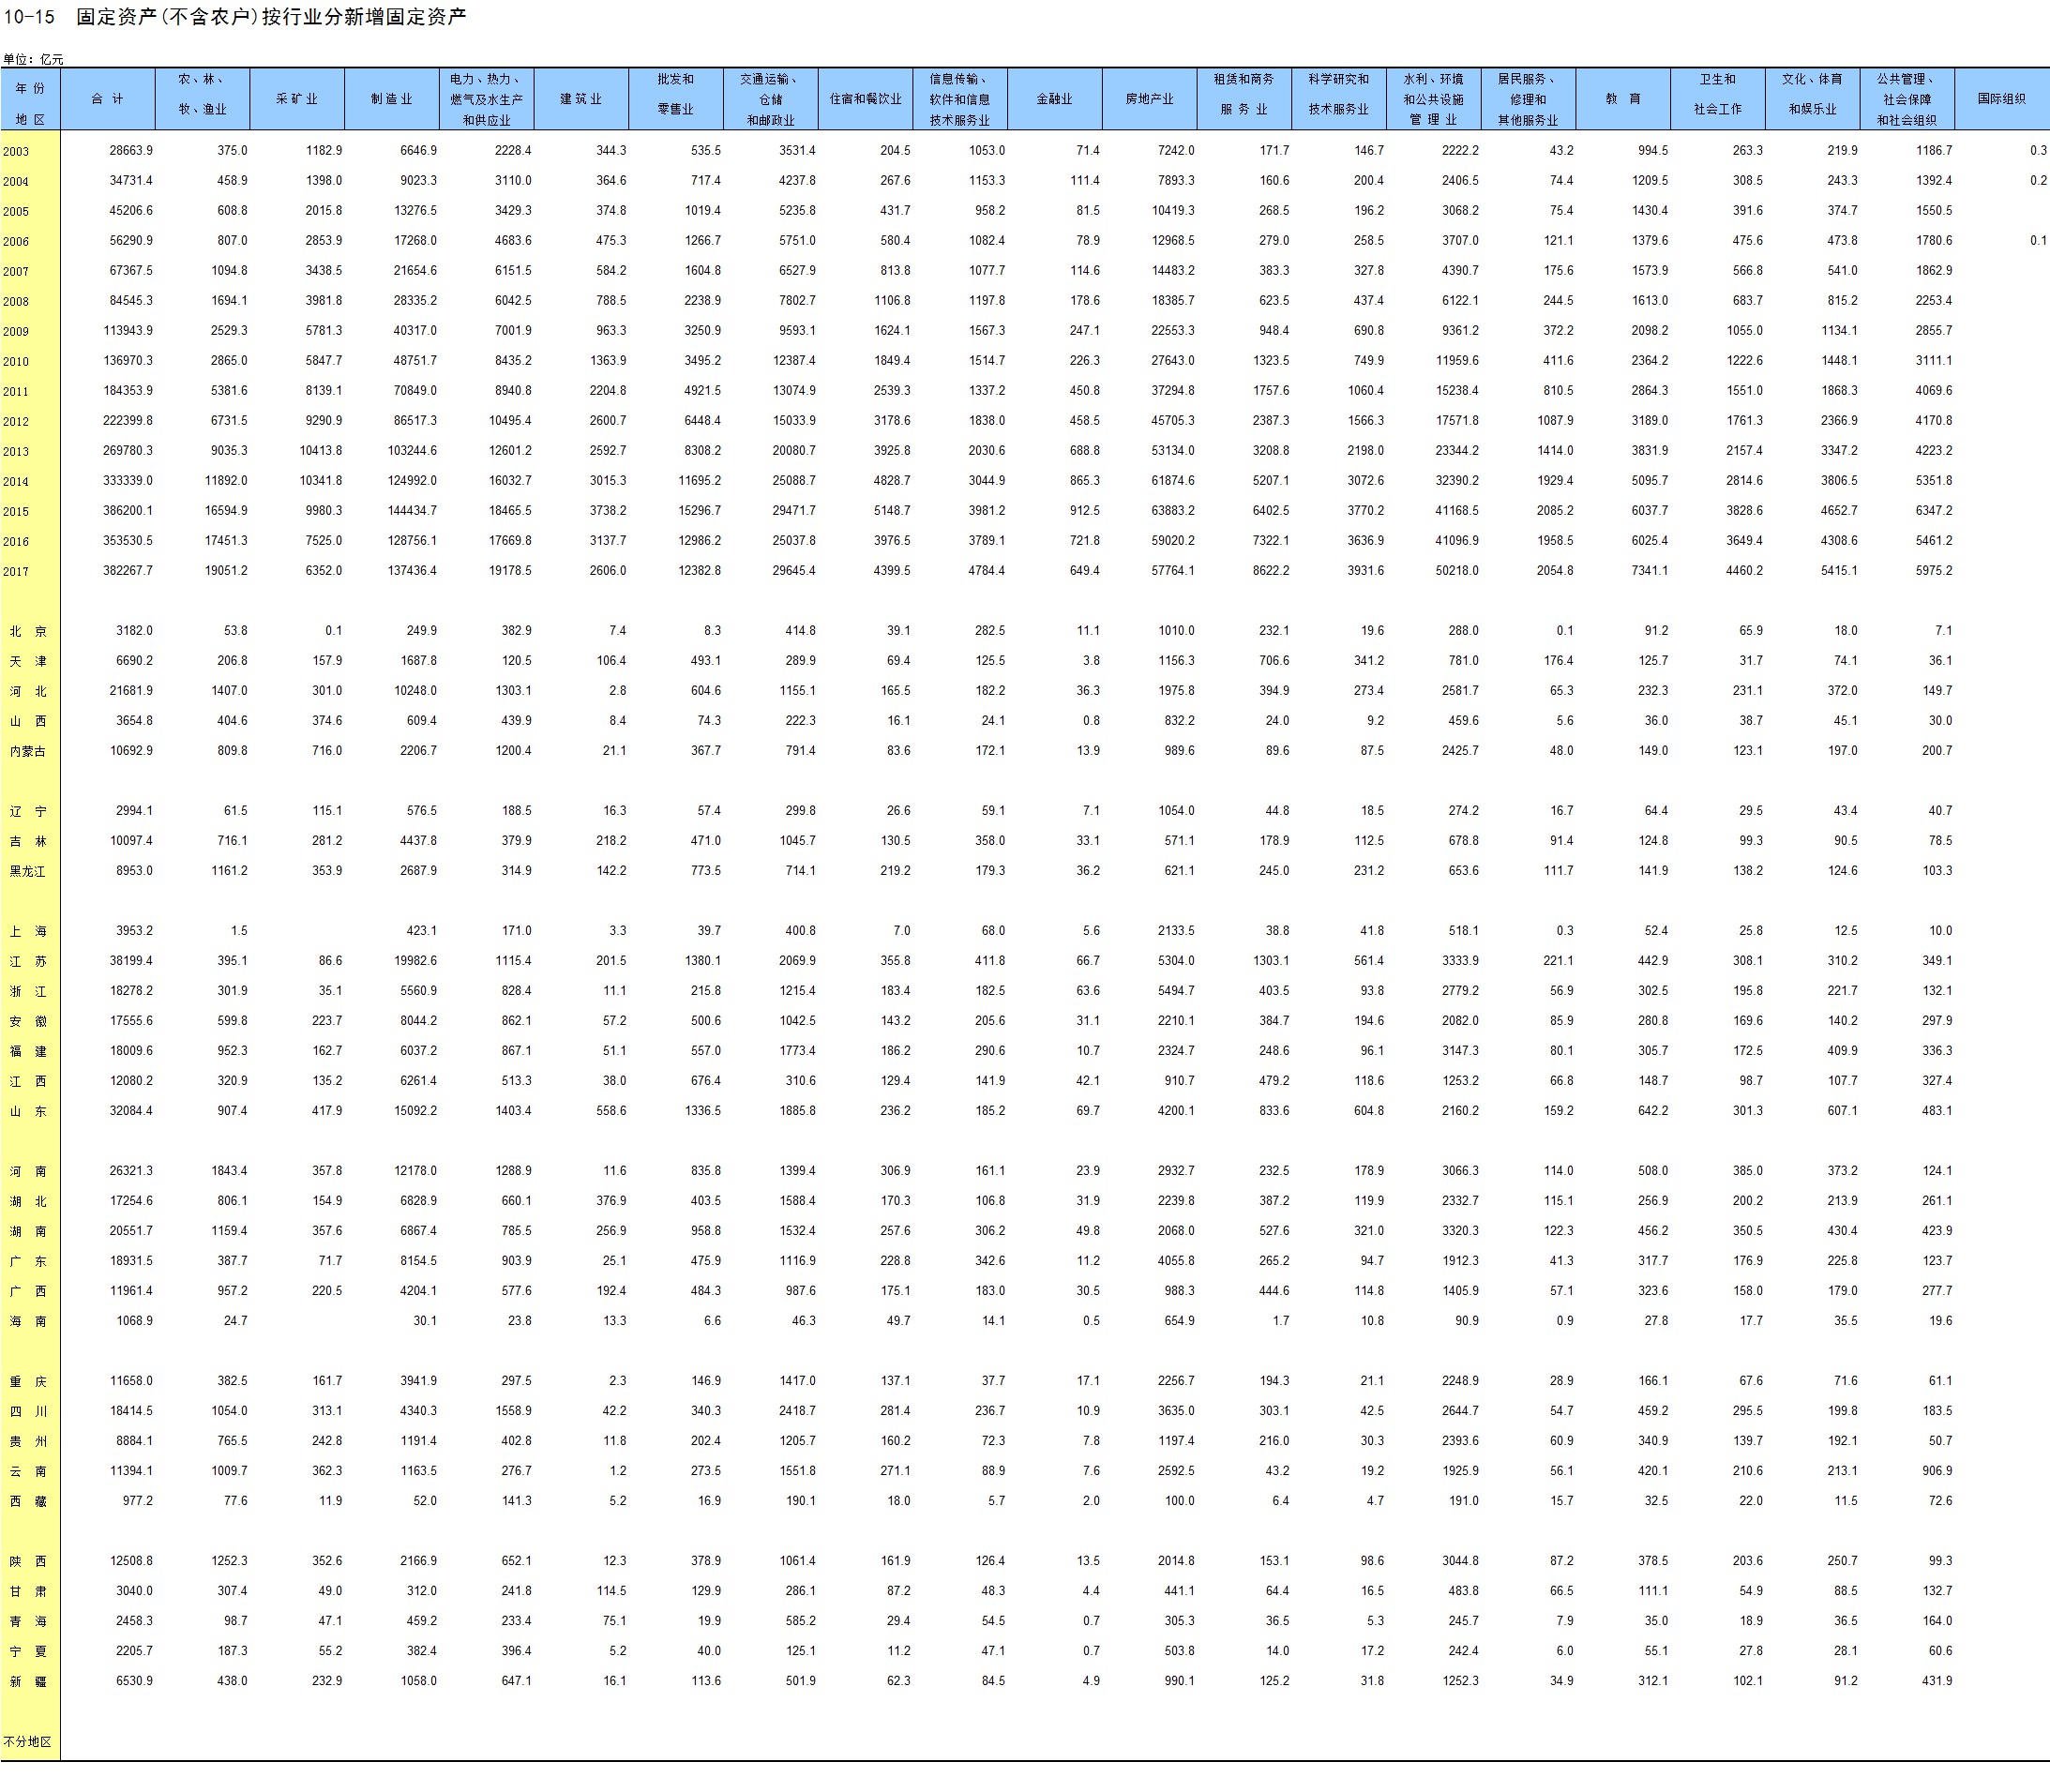Select the 2017 year row label
This screenshot has height=1792, width=2050.
tap(16, 572)
